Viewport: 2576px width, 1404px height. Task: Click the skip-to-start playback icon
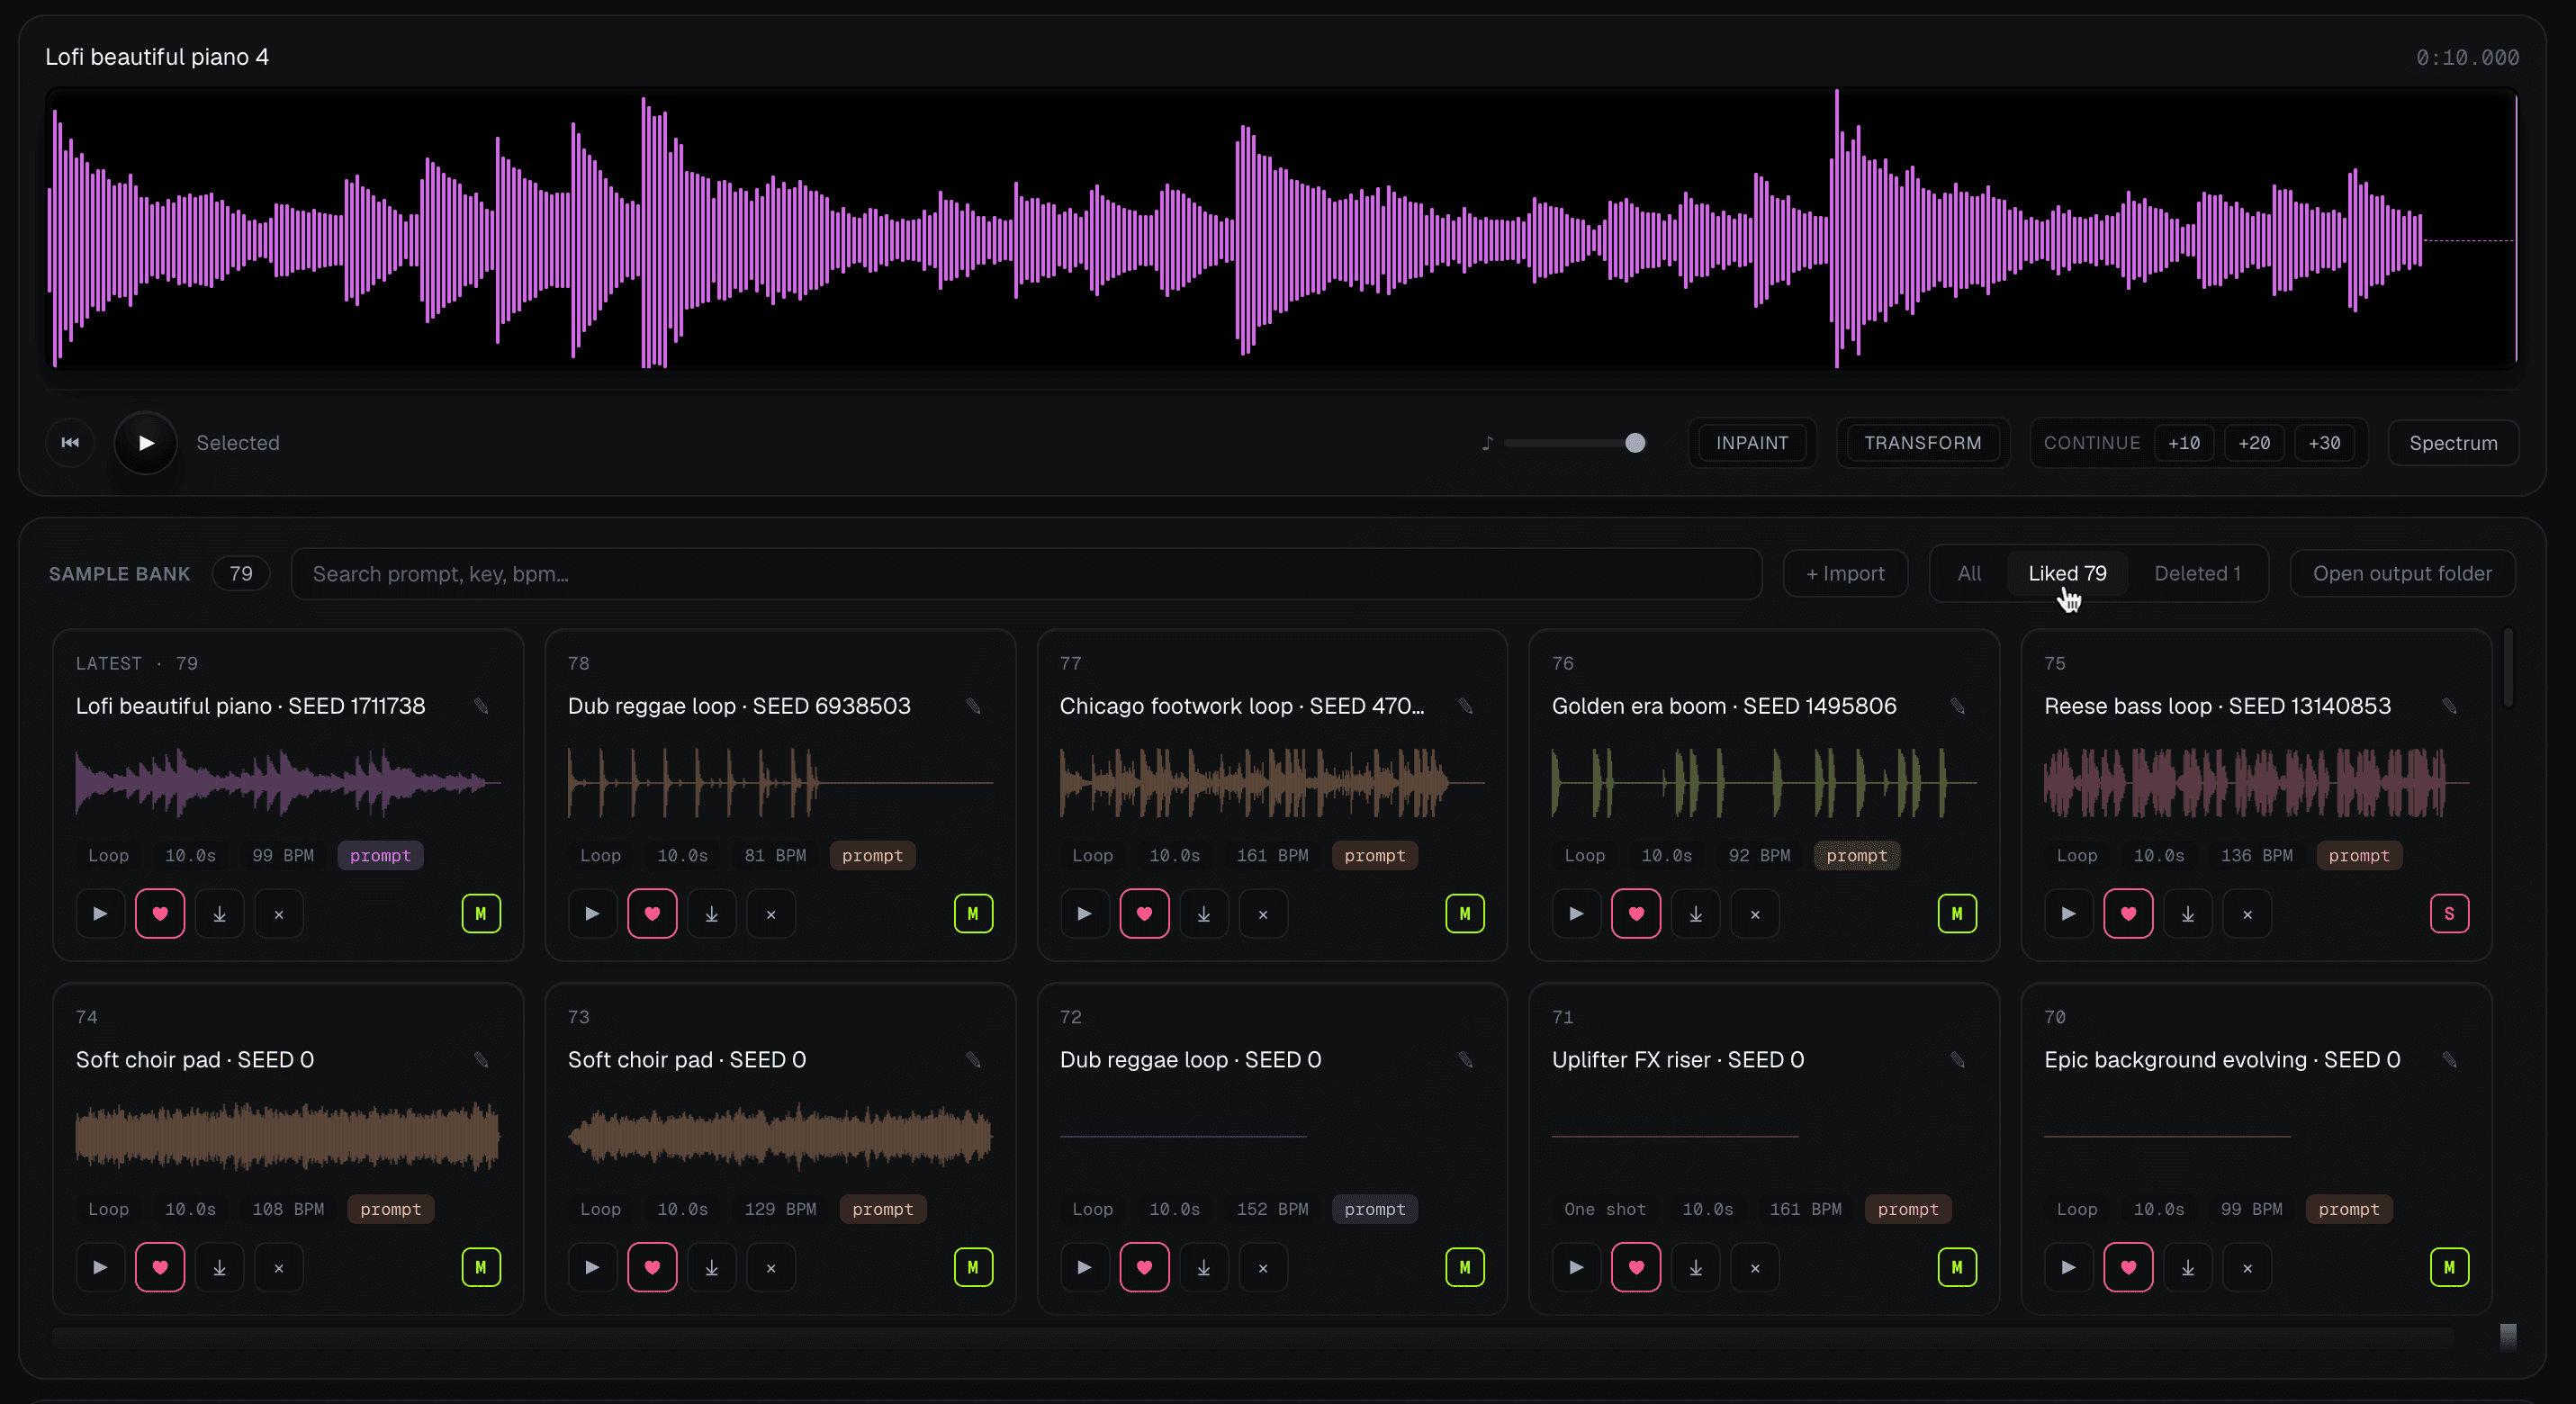70,443
